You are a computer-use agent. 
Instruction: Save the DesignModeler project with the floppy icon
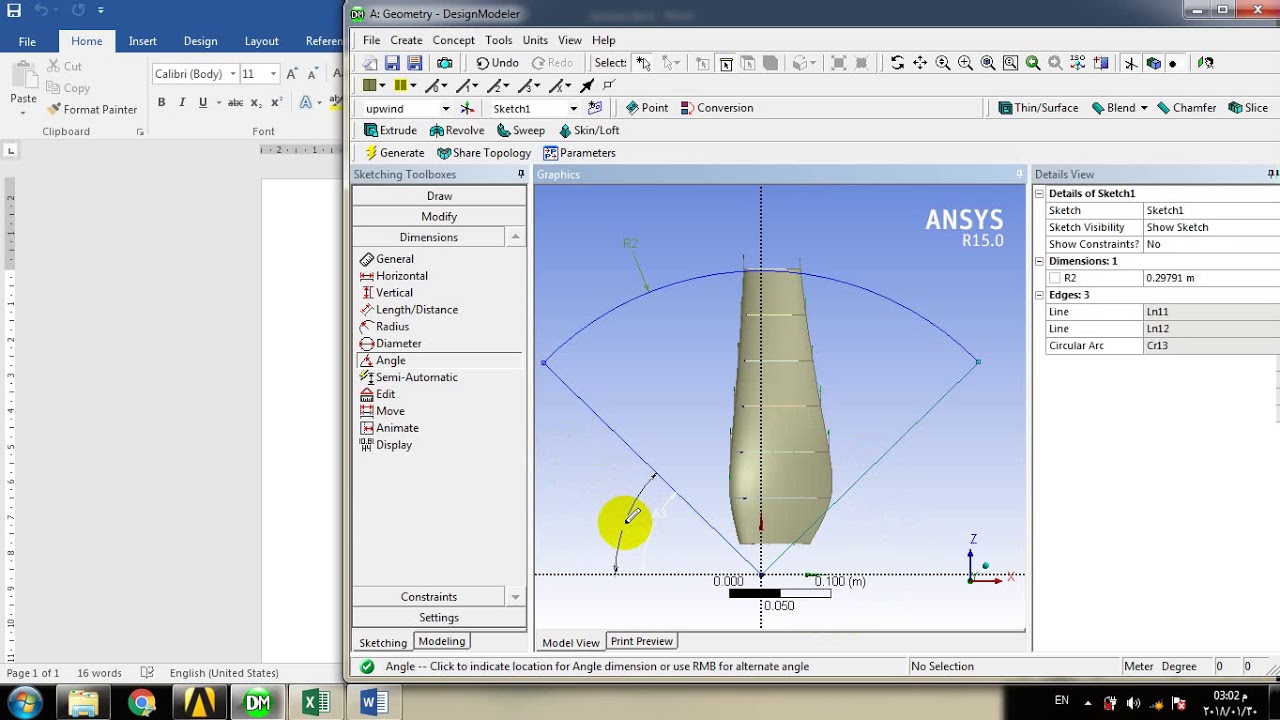(x=392, y=63)
